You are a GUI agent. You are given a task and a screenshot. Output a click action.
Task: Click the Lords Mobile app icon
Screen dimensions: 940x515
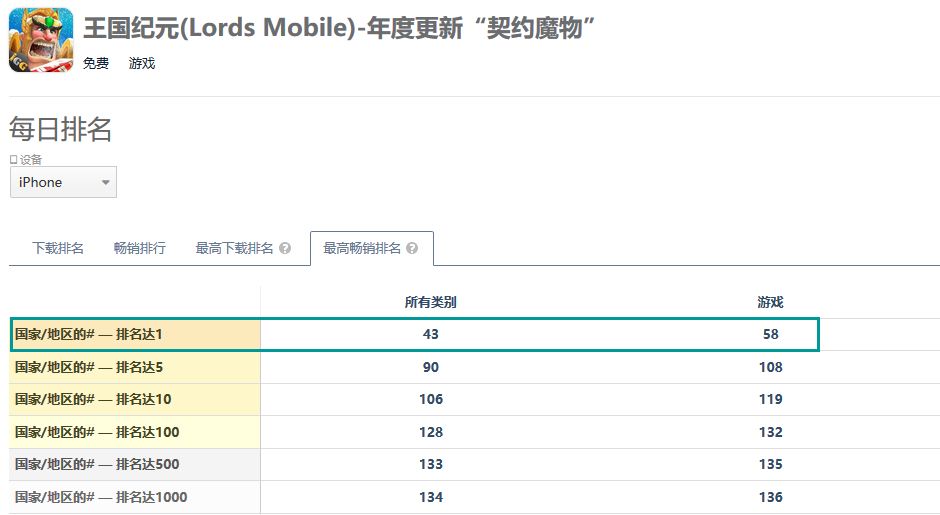(41, 41)
